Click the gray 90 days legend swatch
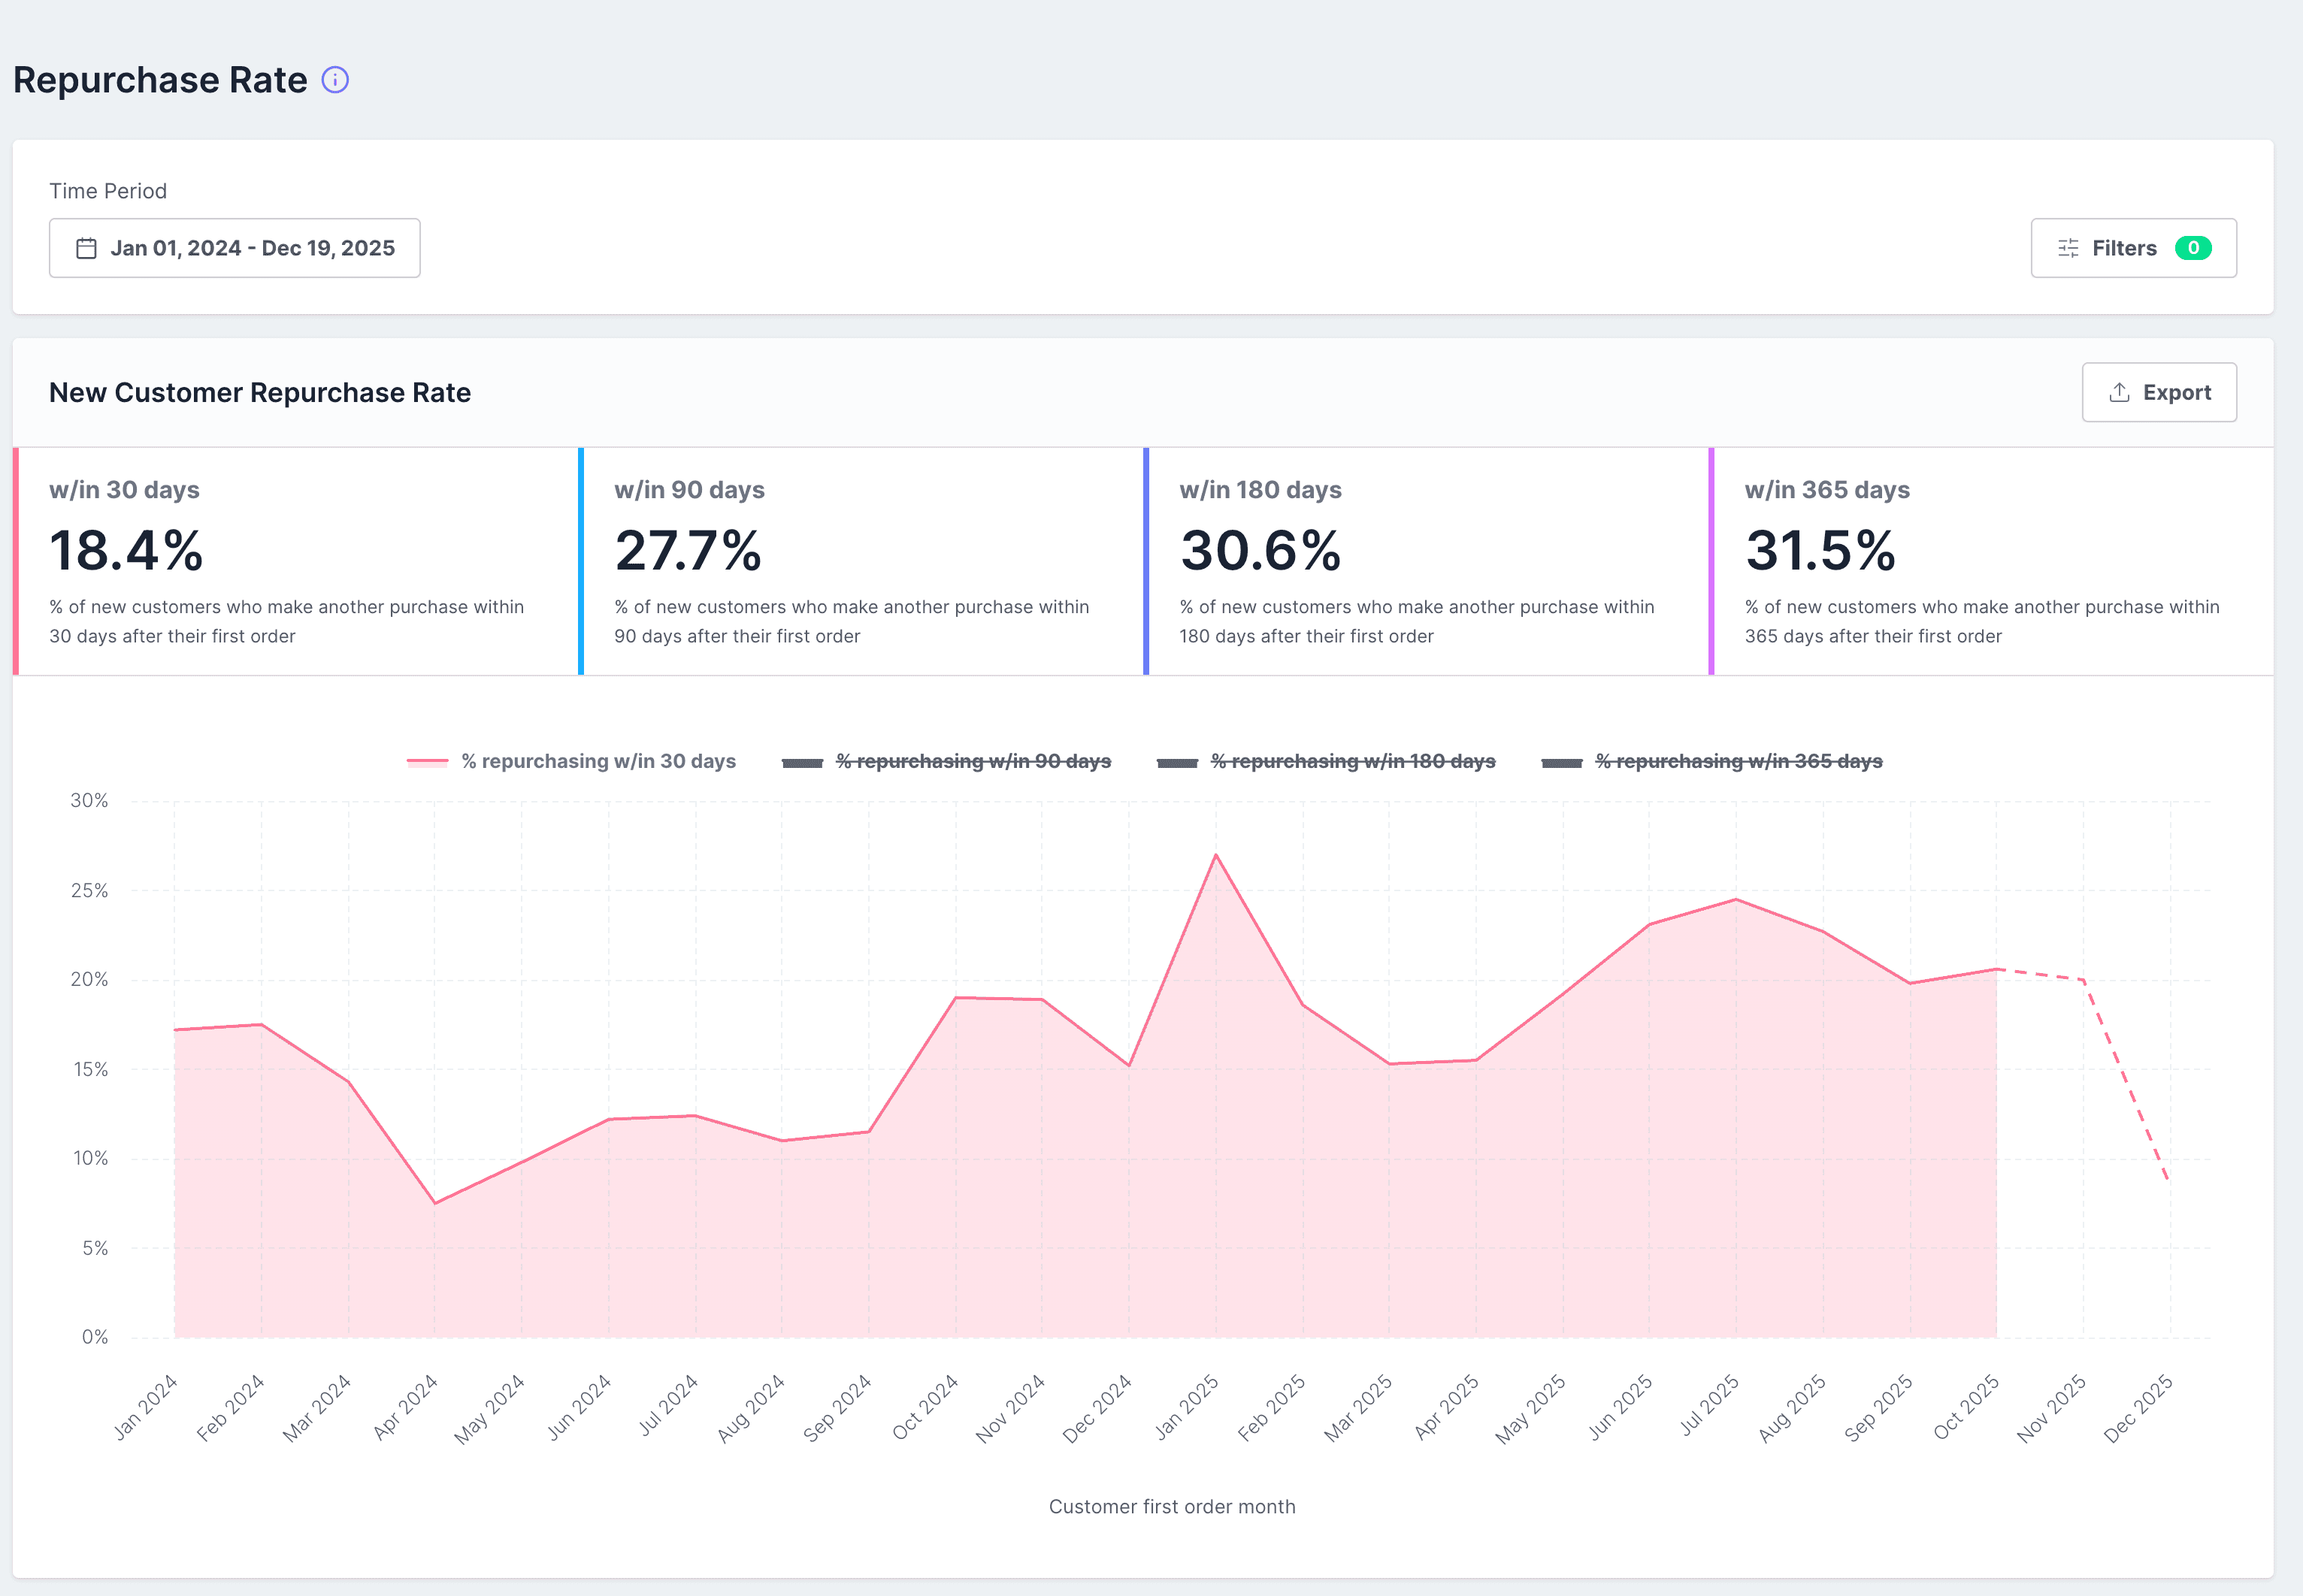The image size is (2303, 1596). click(x=802, y=762)
